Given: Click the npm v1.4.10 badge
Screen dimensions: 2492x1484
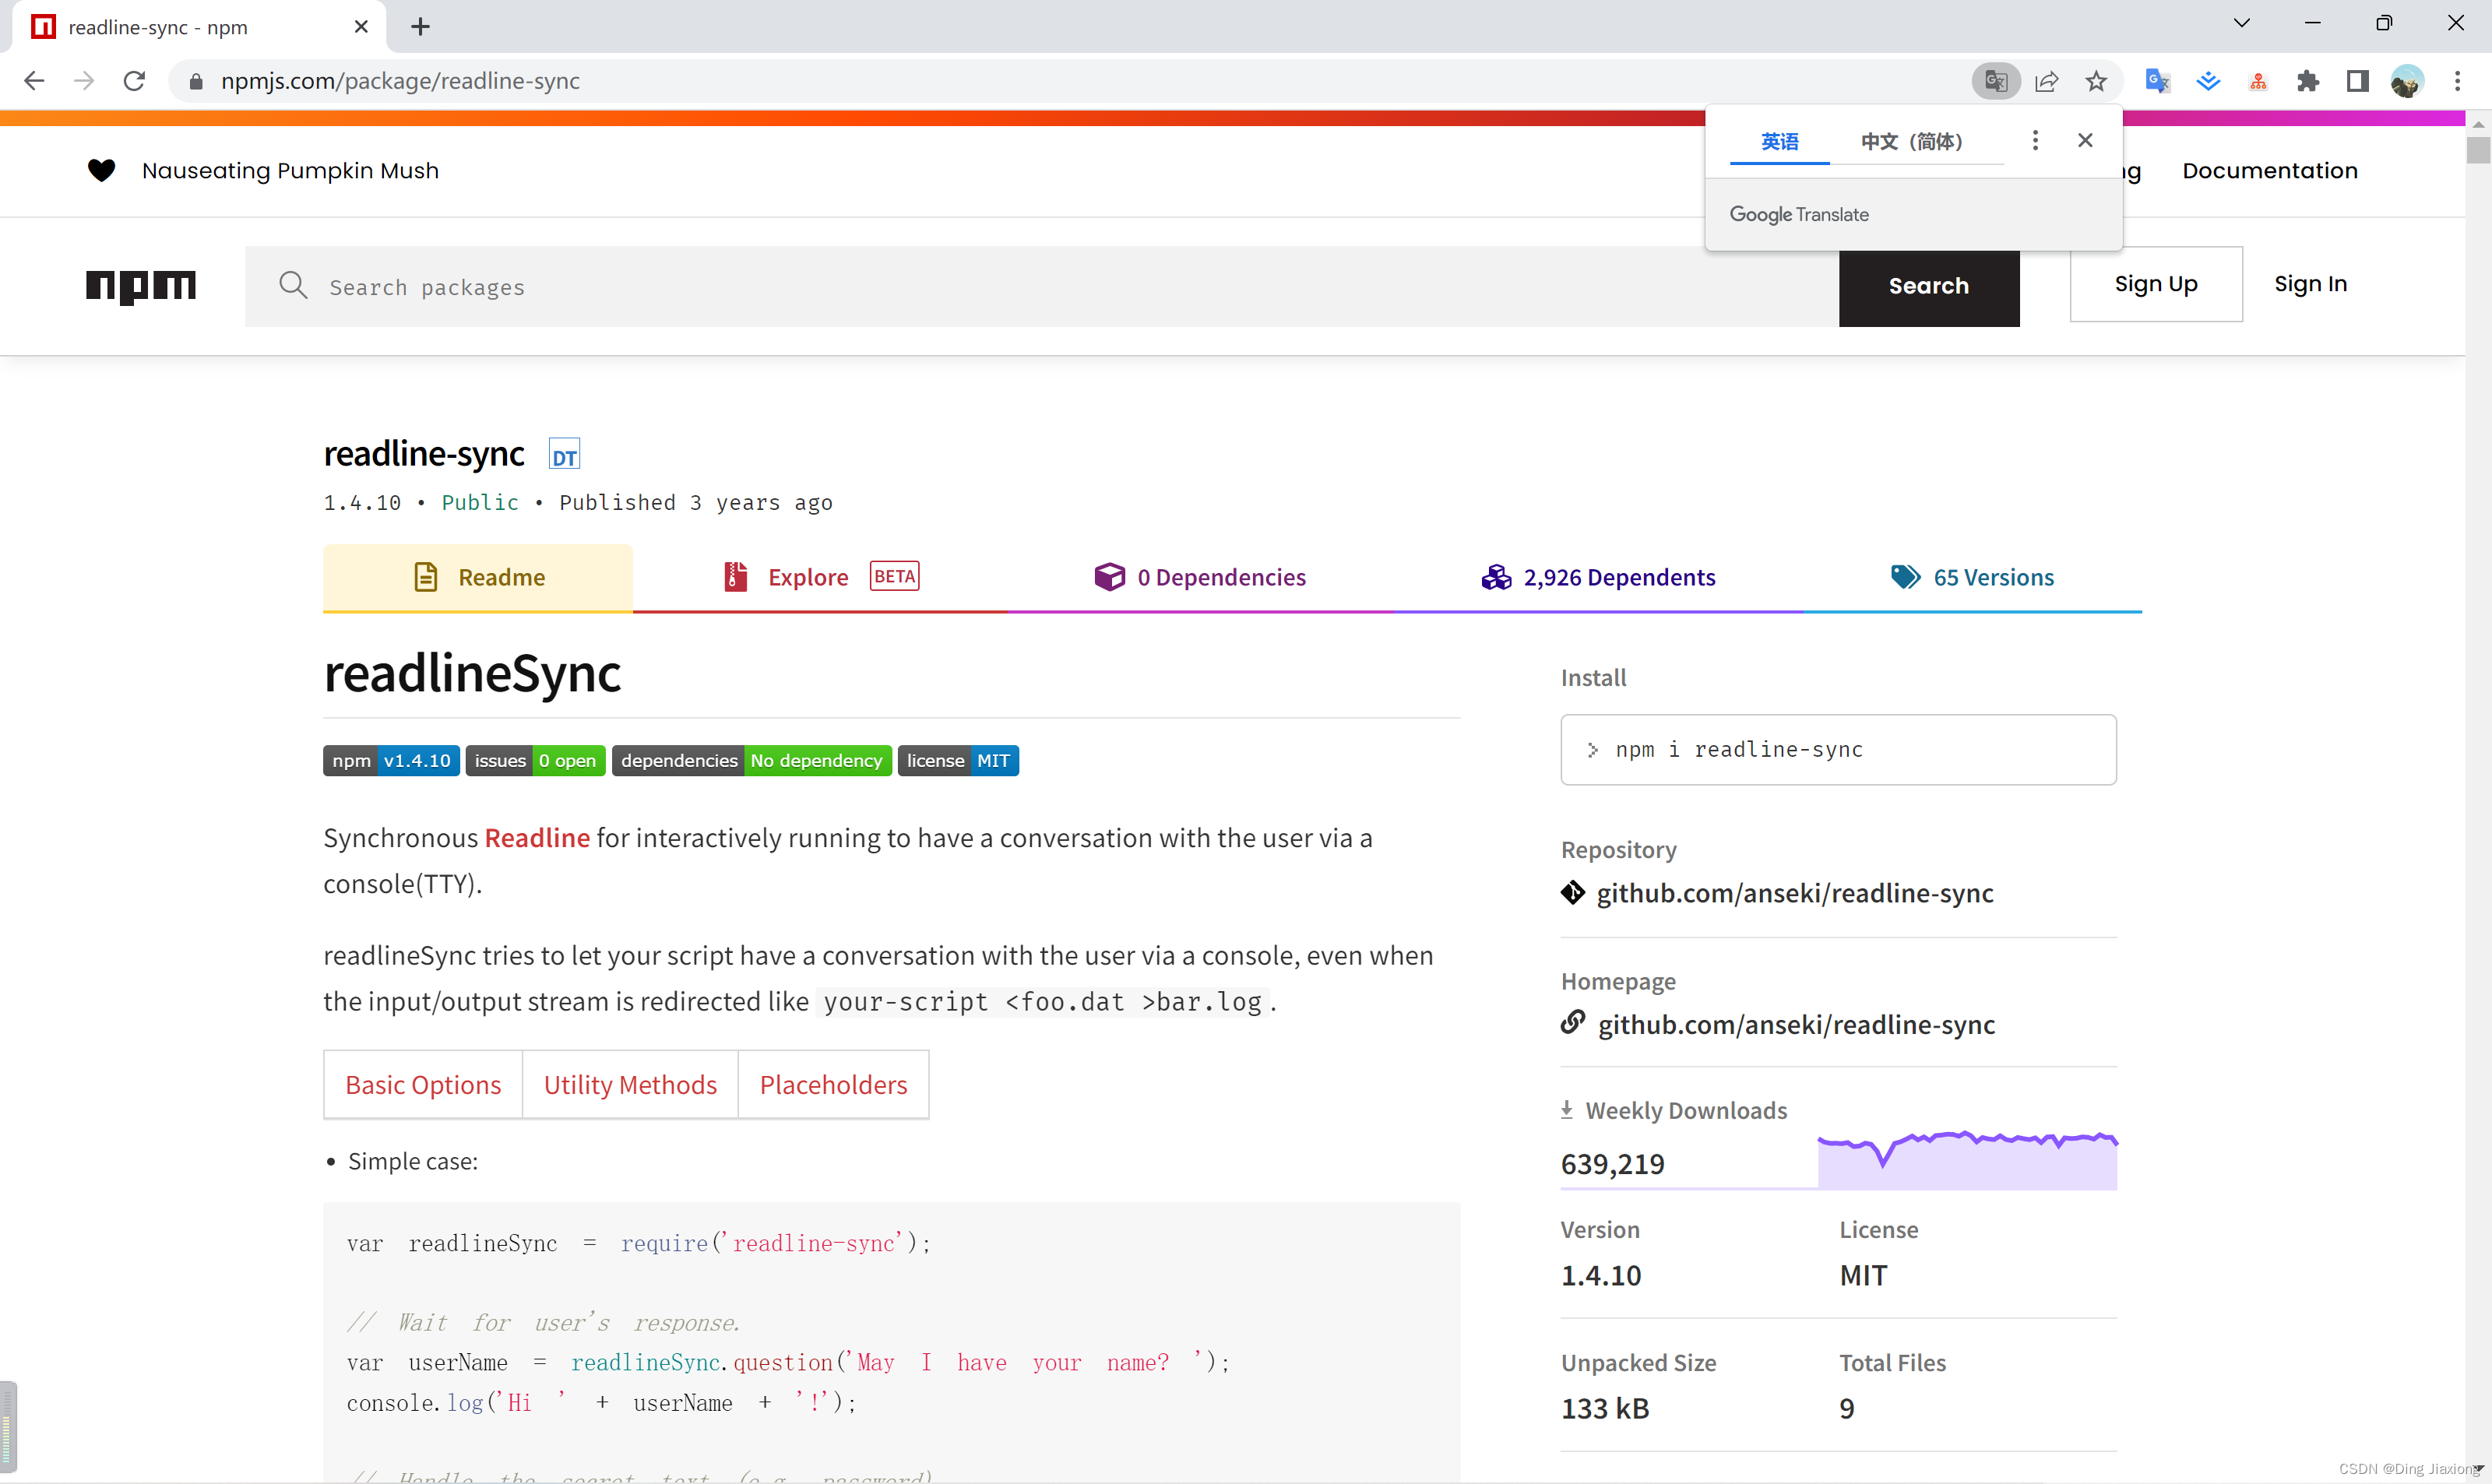Looking at the screenshot, I should (x=391, y=761).
